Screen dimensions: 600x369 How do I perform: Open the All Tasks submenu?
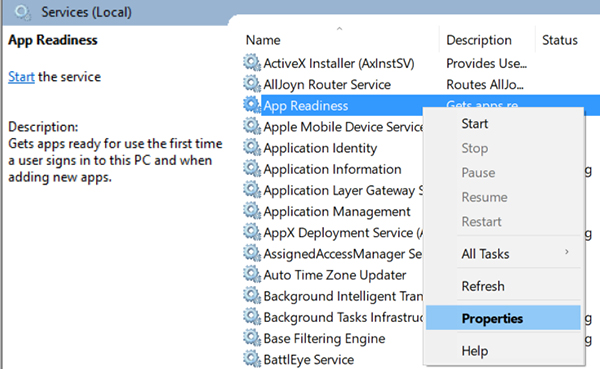coord(503,254)
